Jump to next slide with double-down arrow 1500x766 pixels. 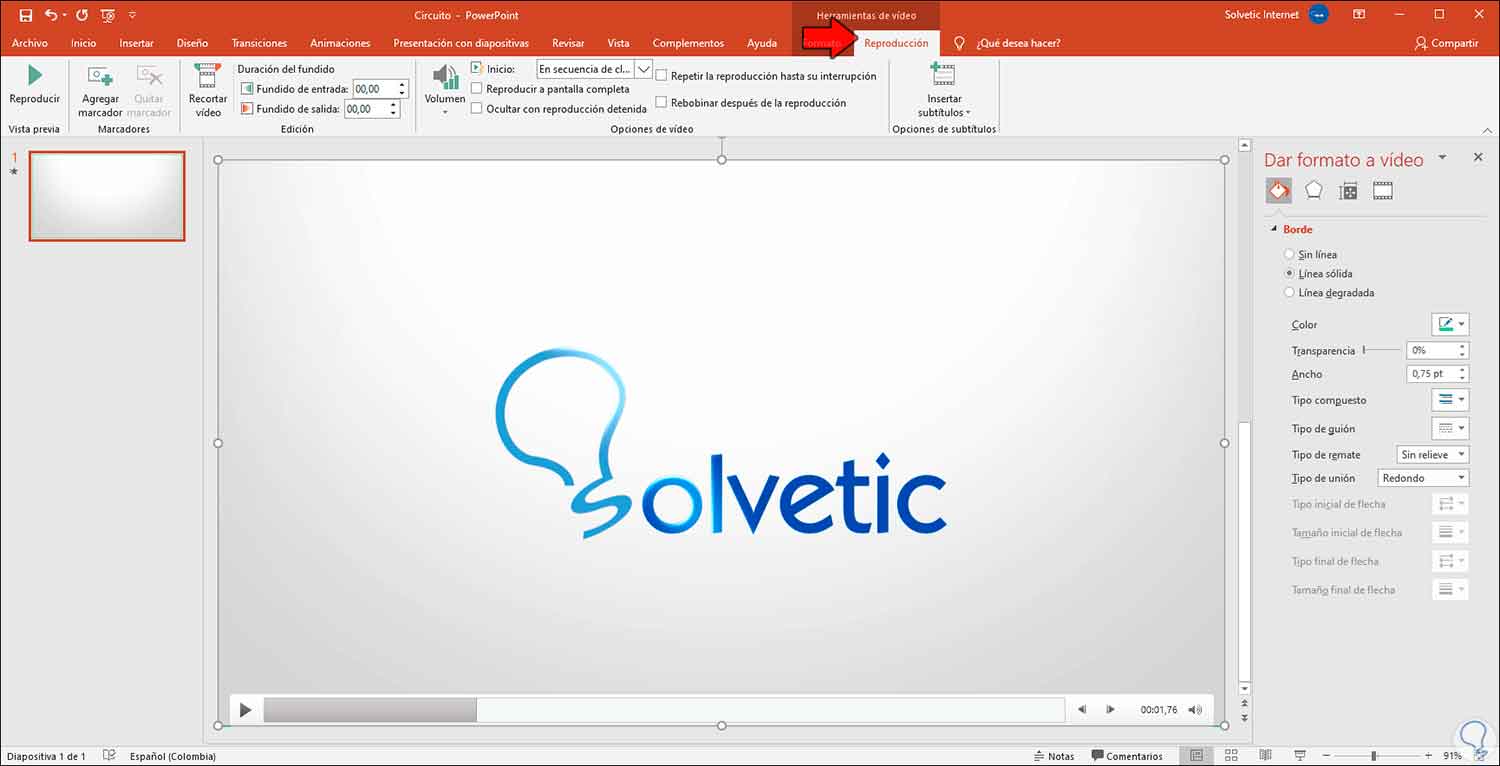[1244, 719]
